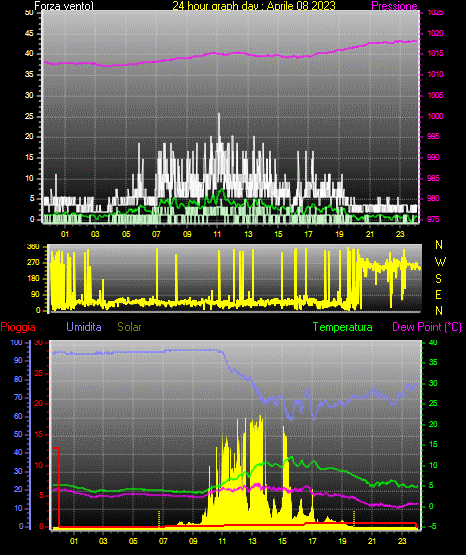This screenshot has height=555, width=466.
Task: Select the Umidita legend label
Action: 84,327
